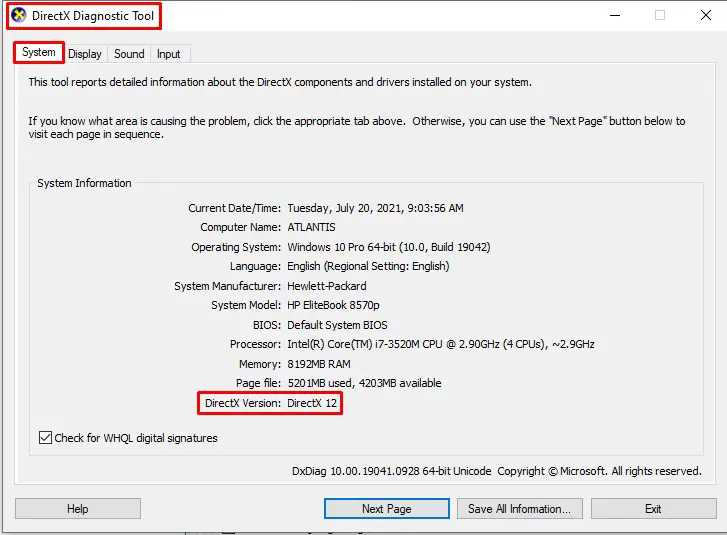Click the Current Date/Time label
This screenshot has height=535, width=727.
[234, 208]
